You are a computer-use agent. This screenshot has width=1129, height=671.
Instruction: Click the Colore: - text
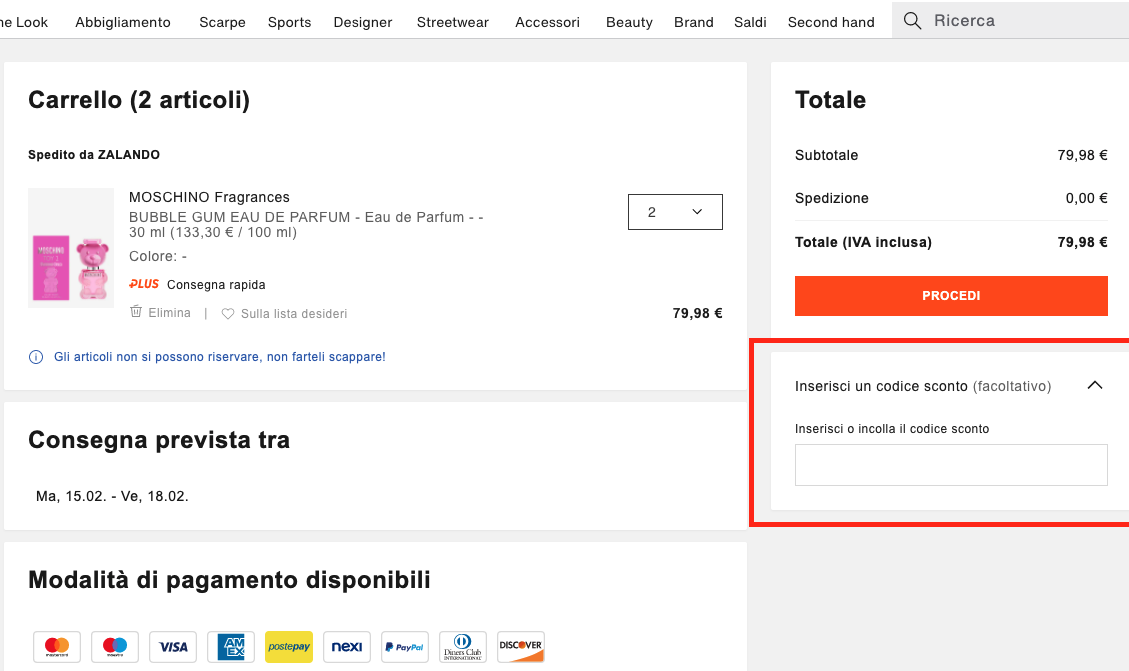pos(158,256)
